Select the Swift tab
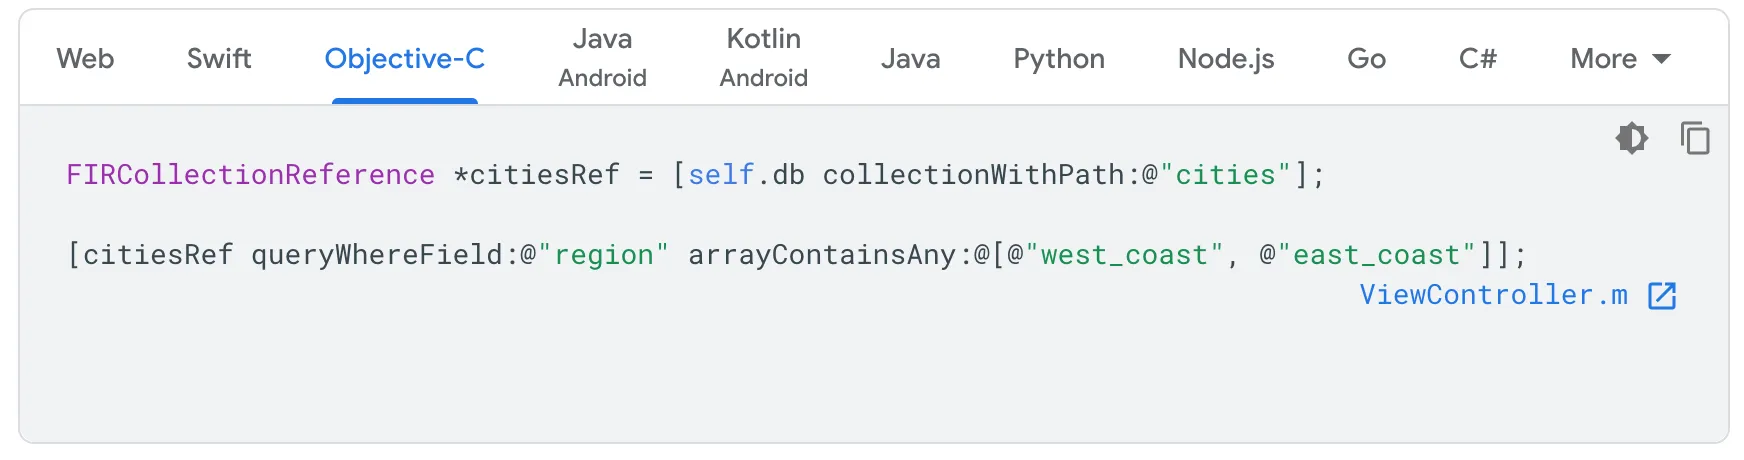 [219, 59]
